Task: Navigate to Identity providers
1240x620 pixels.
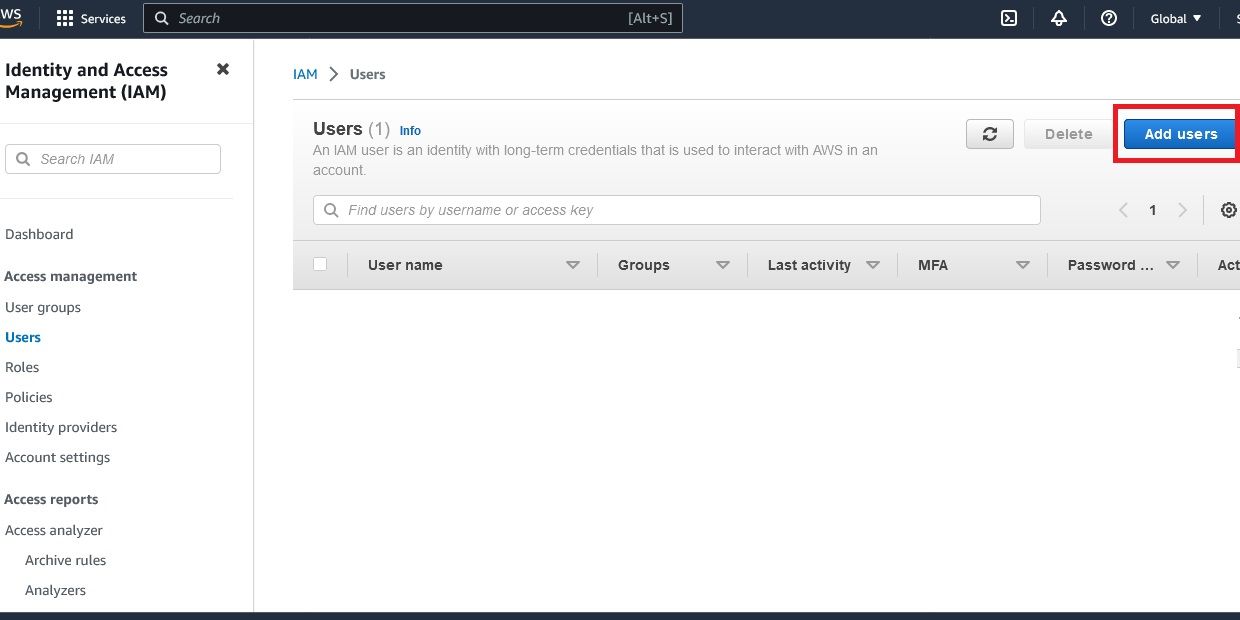Action: 61,427
